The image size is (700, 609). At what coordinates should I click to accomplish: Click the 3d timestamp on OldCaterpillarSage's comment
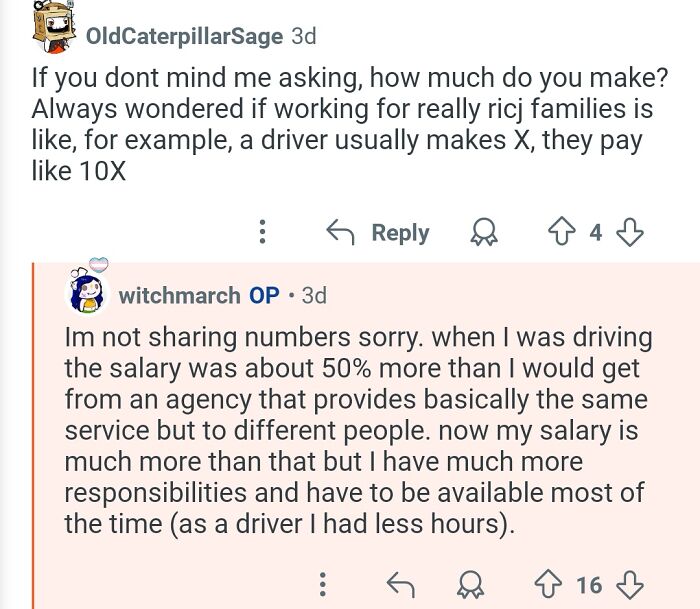coord(303,36)
